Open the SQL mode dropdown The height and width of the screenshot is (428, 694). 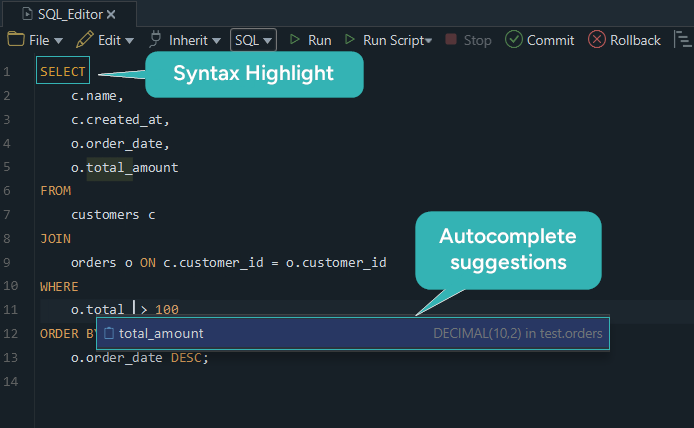pyautogui.click(x=253, y=40)
